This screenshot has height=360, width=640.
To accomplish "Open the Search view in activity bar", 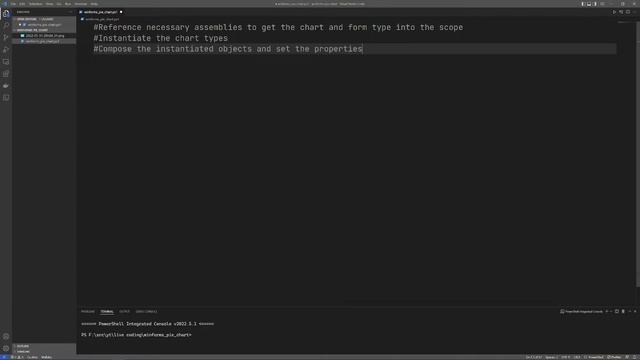I will pos(6,25).
